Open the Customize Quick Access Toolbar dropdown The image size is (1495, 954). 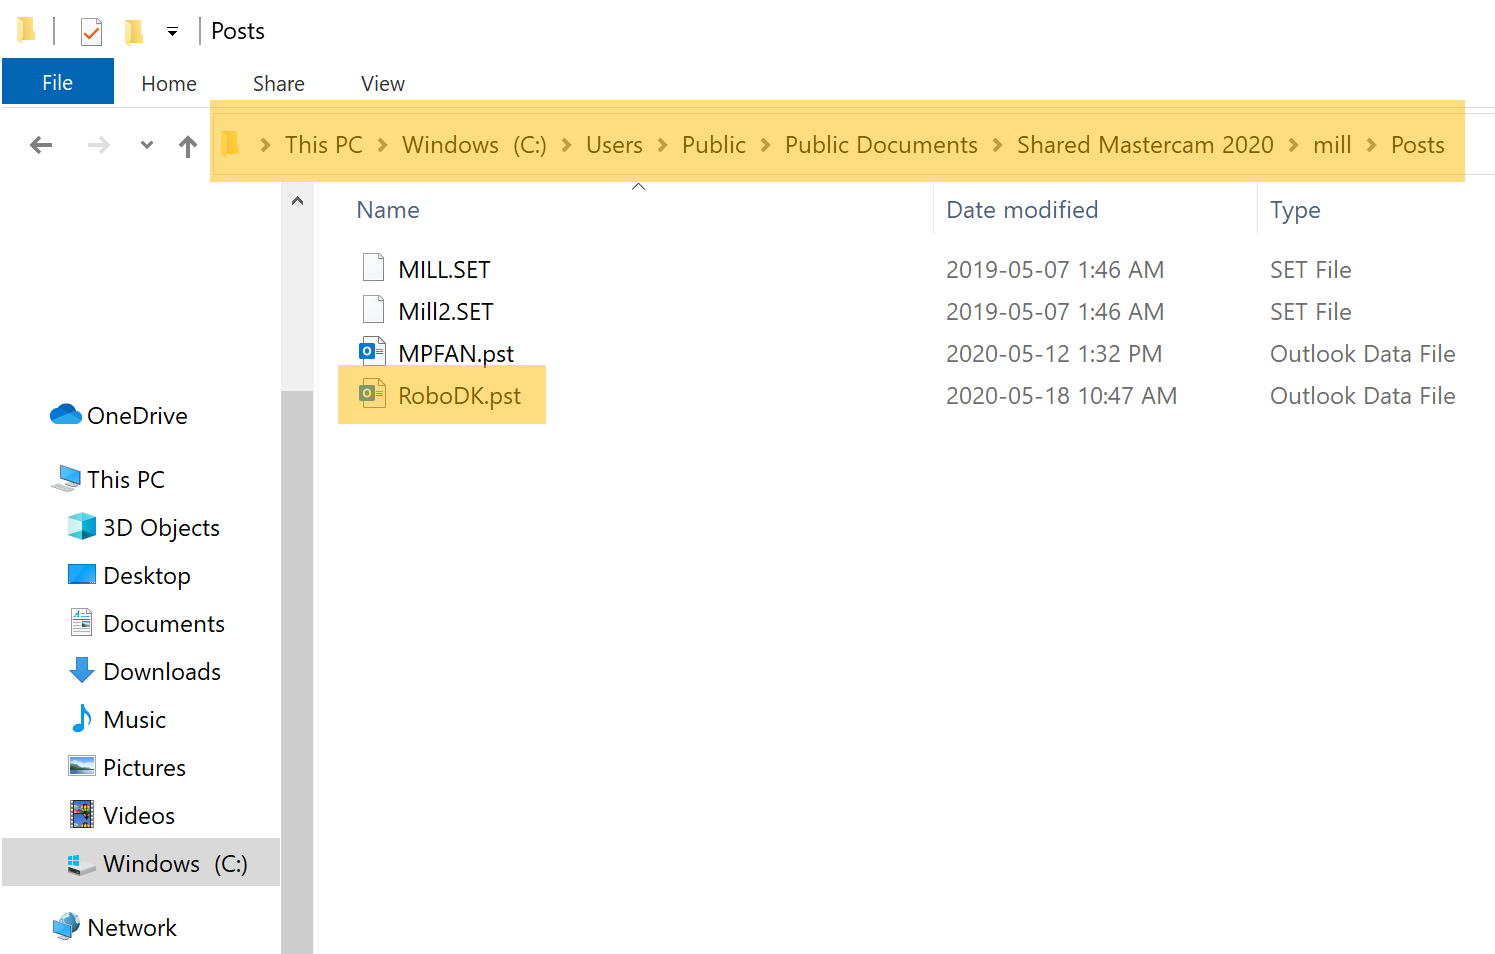point(172,32)
